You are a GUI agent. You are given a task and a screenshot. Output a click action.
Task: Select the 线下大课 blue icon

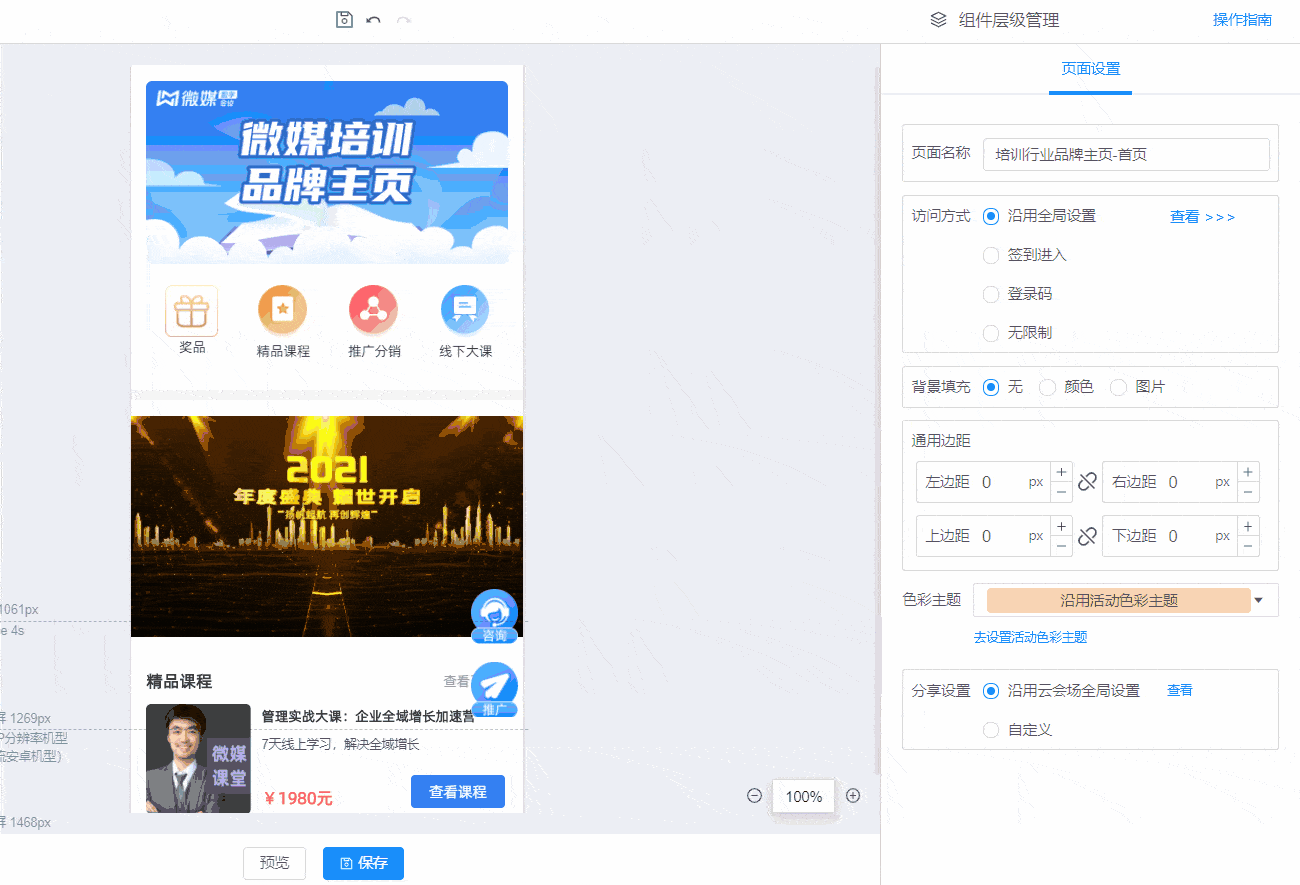[x=465, y=310]
